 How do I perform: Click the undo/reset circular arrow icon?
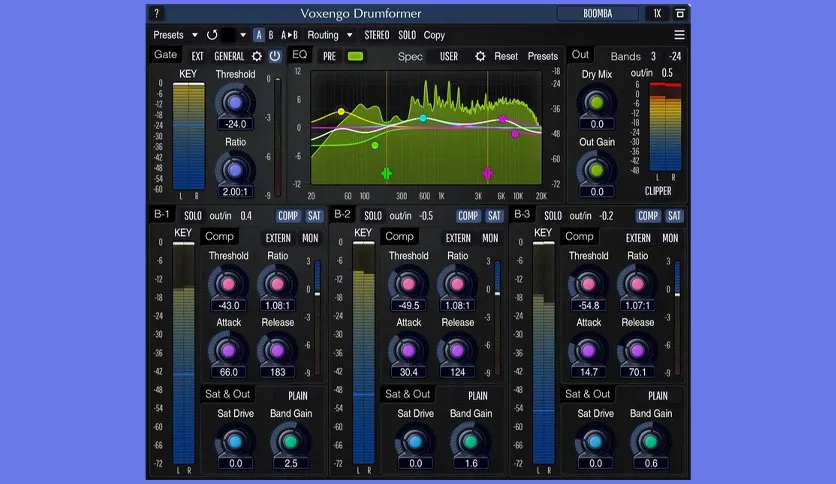point(212,35)
